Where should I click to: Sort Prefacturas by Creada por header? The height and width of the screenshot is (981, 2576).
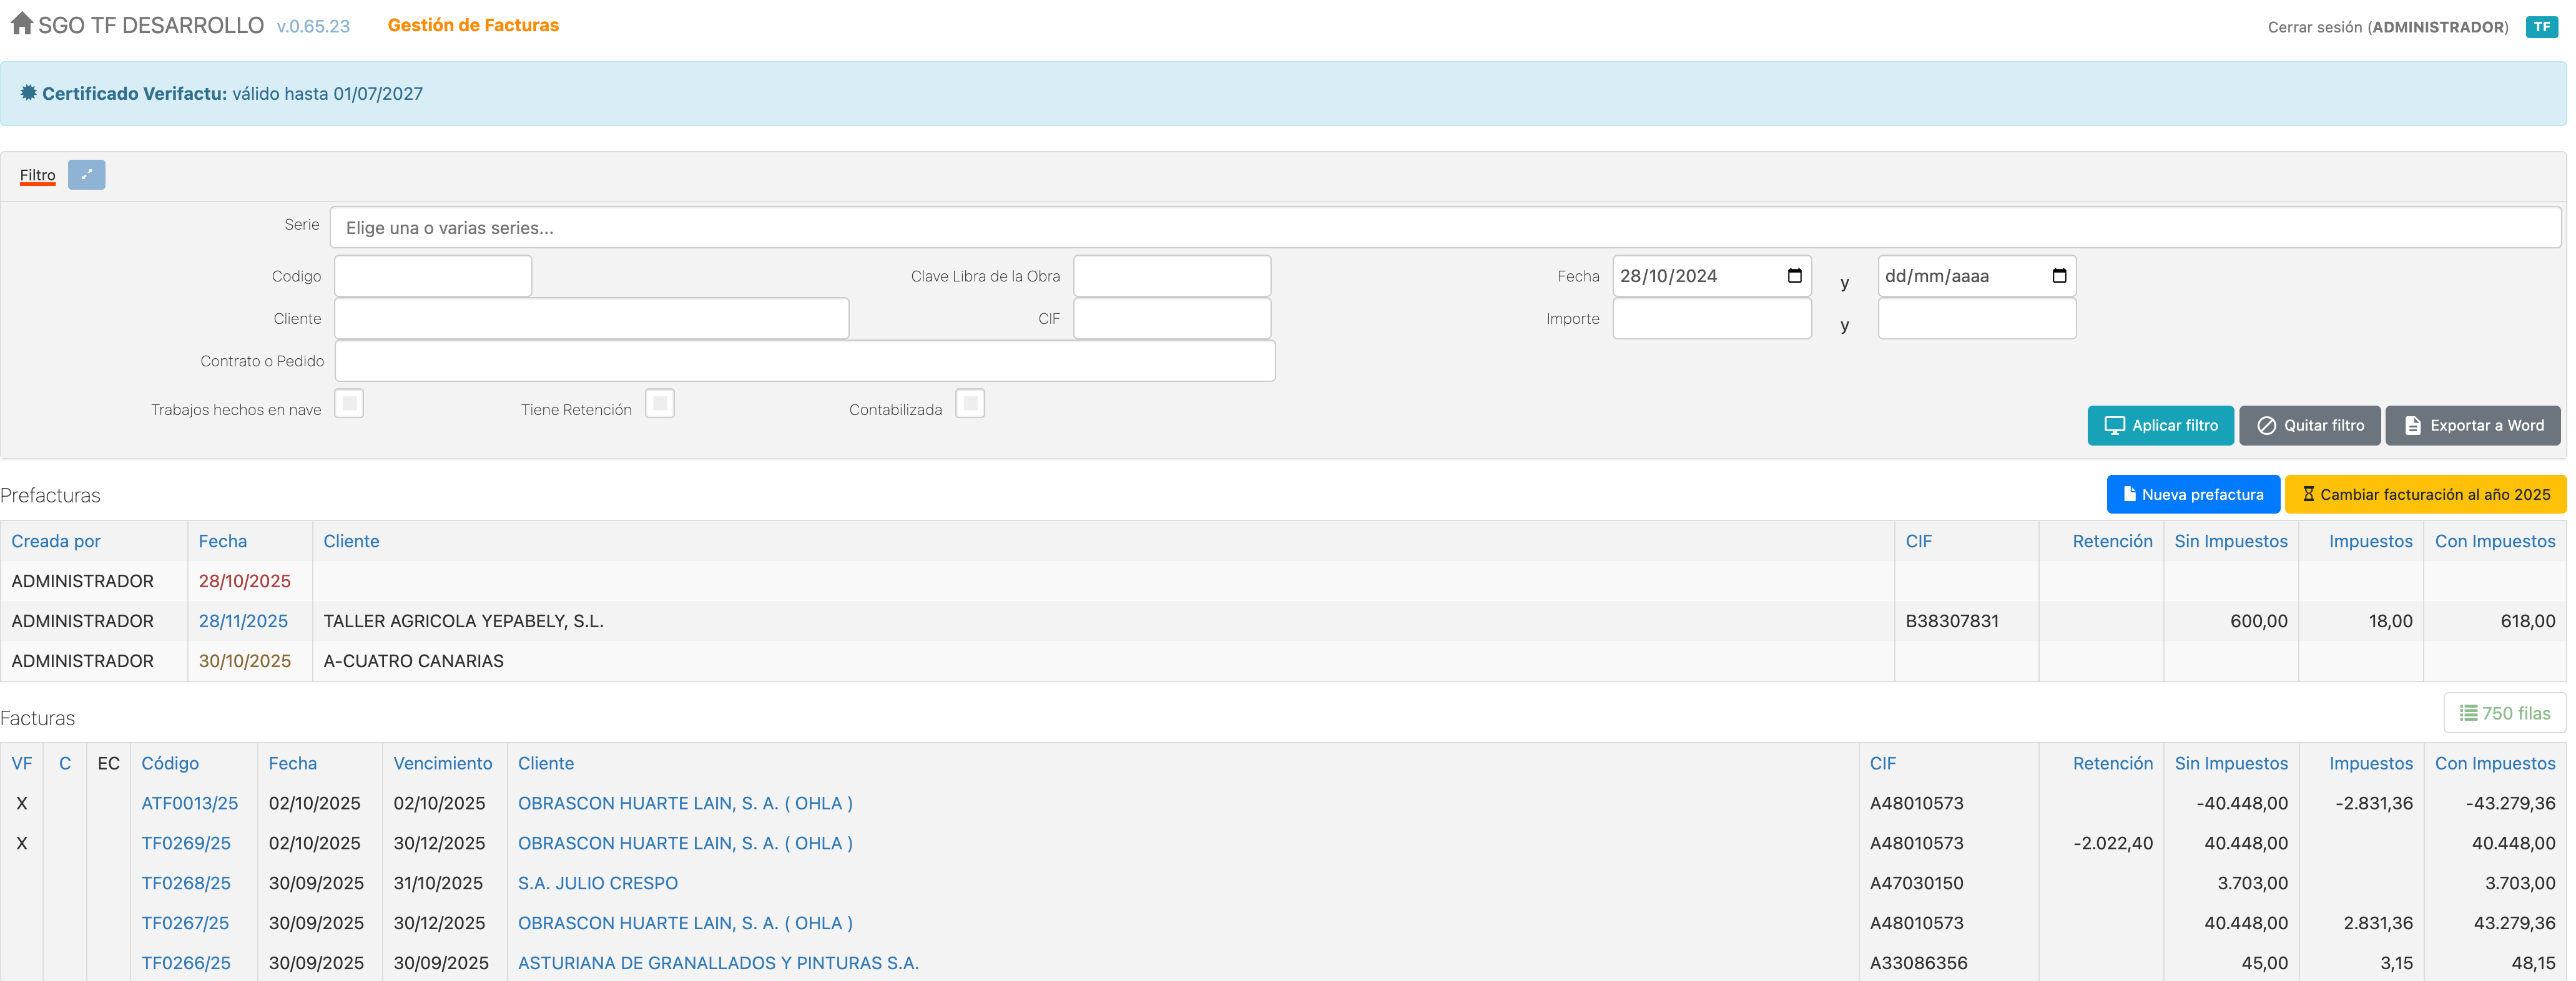(56, 541)
